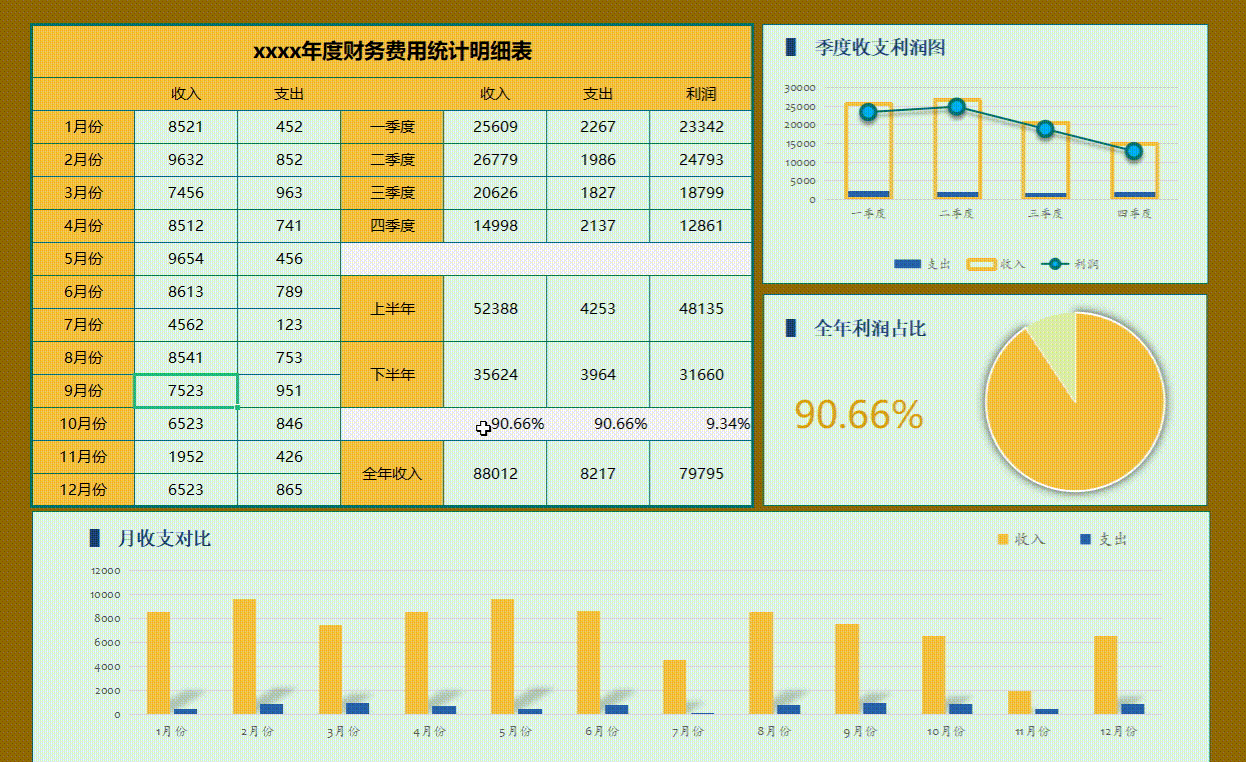Select first half income 52388
This screenshot has height=762, width=1246.
495,309
